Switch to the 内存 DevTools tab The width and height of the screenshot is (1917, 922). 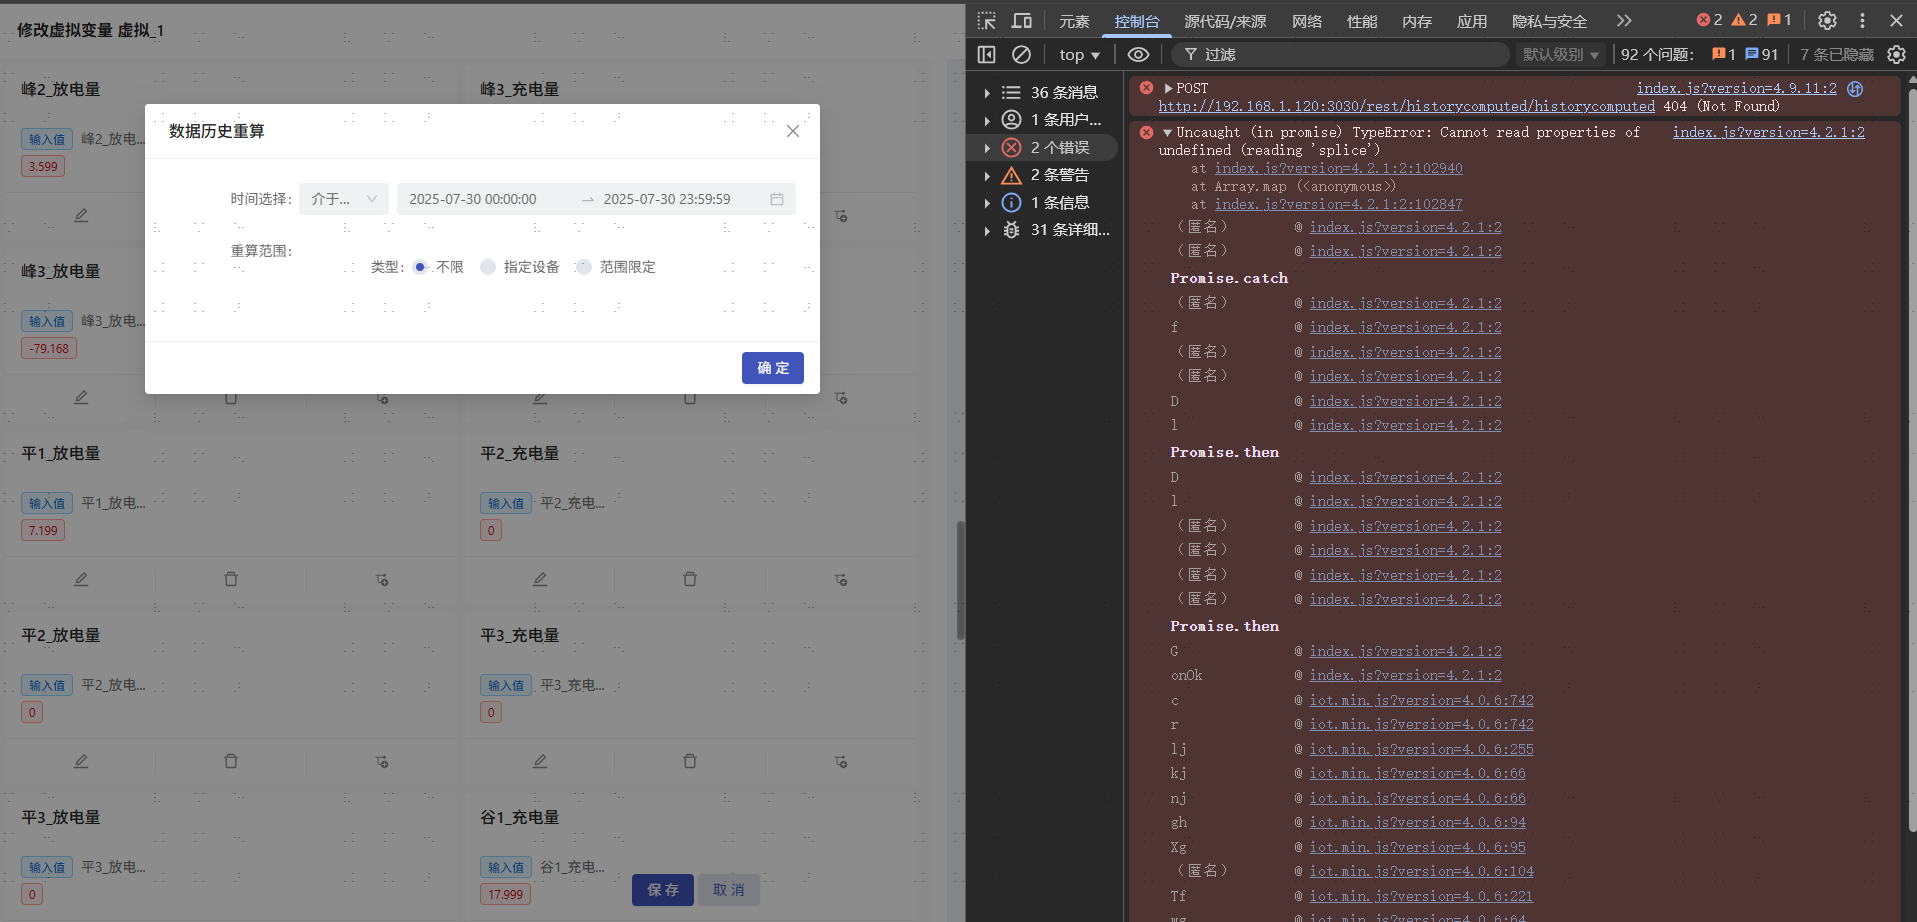[1417, 21]
